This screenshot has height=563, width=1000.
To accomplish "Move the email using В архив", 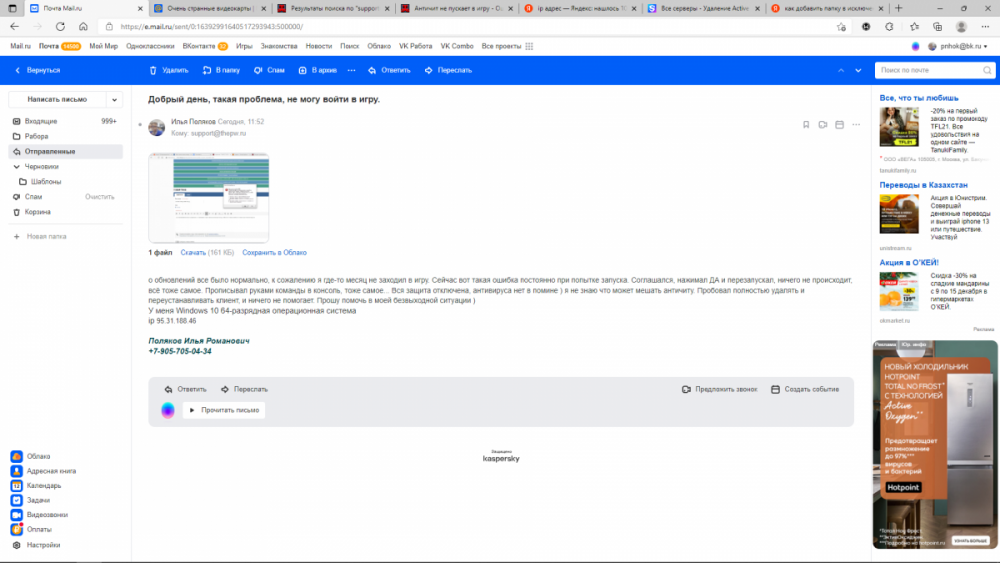I will coord(317,70).
